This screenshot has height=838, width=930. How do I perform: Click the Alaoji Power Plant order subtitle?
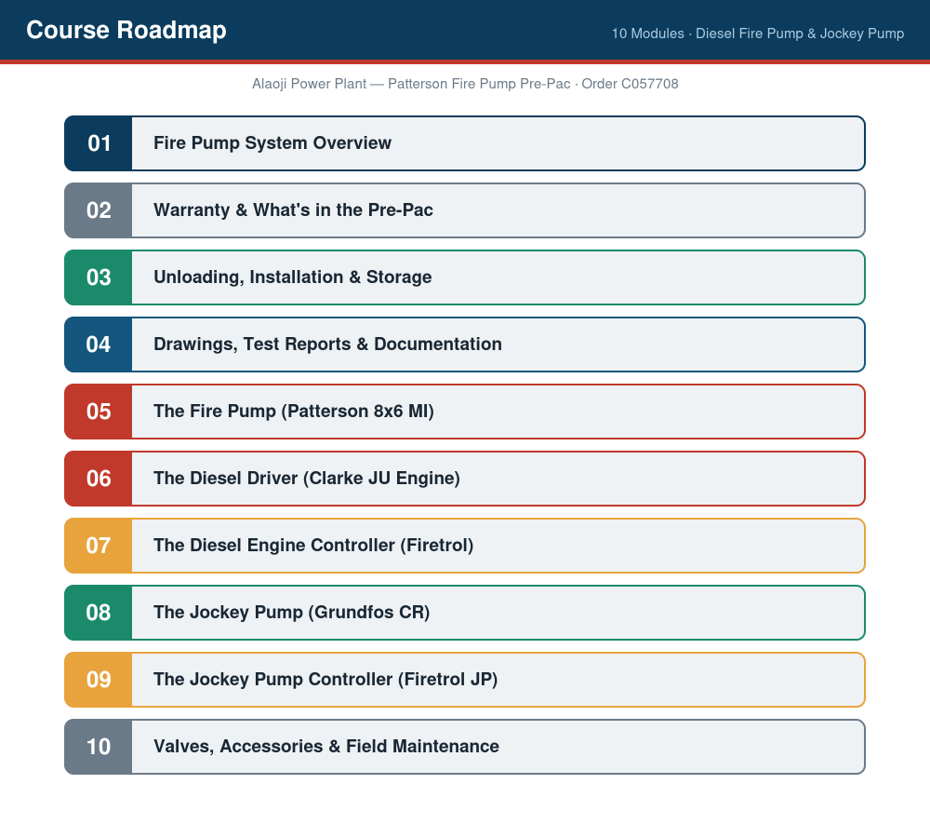pyautogui.click(x=465, y=84)
